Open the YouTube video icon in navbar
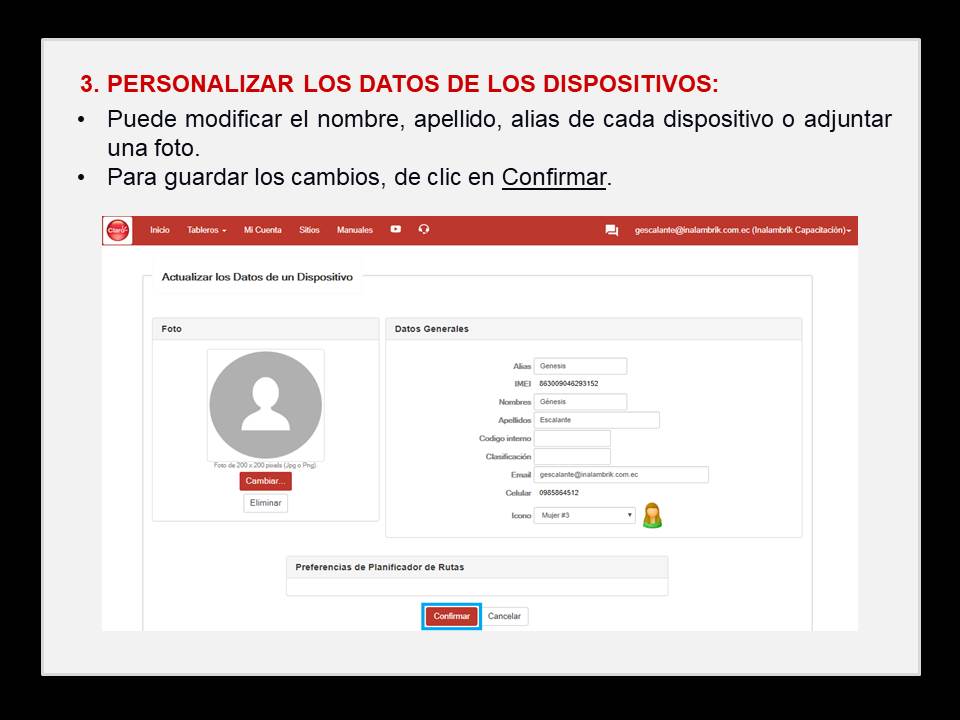960x720 pixels. click(x=396, y=229)
